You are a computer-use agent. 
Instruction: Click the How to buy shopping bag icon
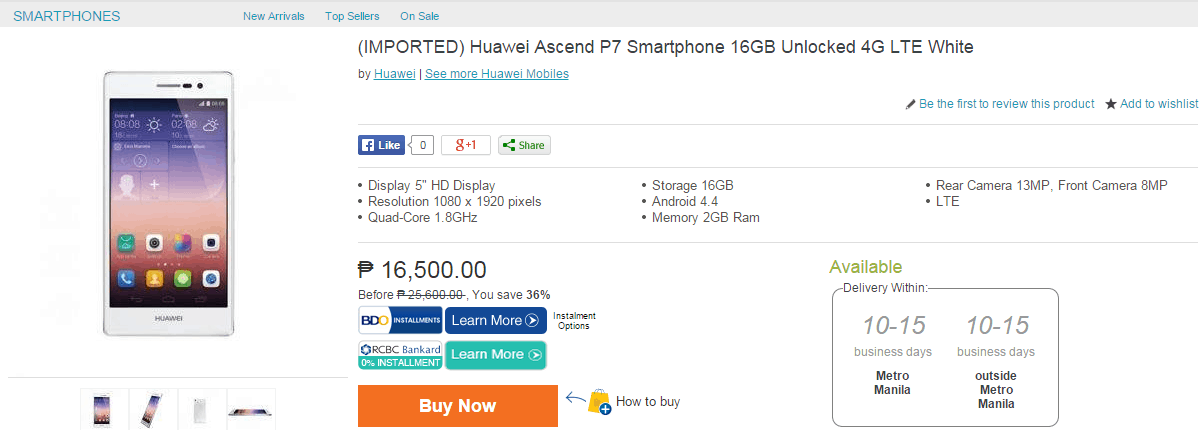pos(599,402)
